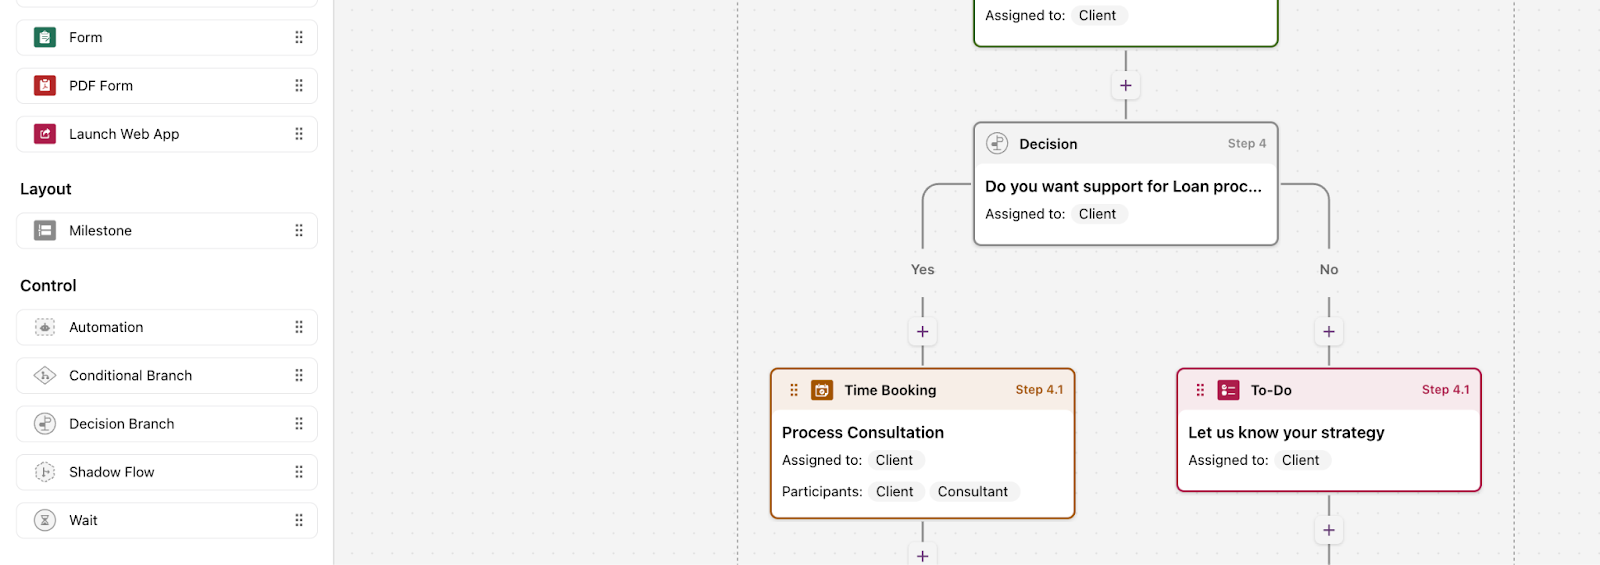Click the drag handle beside Milestone
Image resolution: width=1600 pixels, height=565 pixels.
299,231
